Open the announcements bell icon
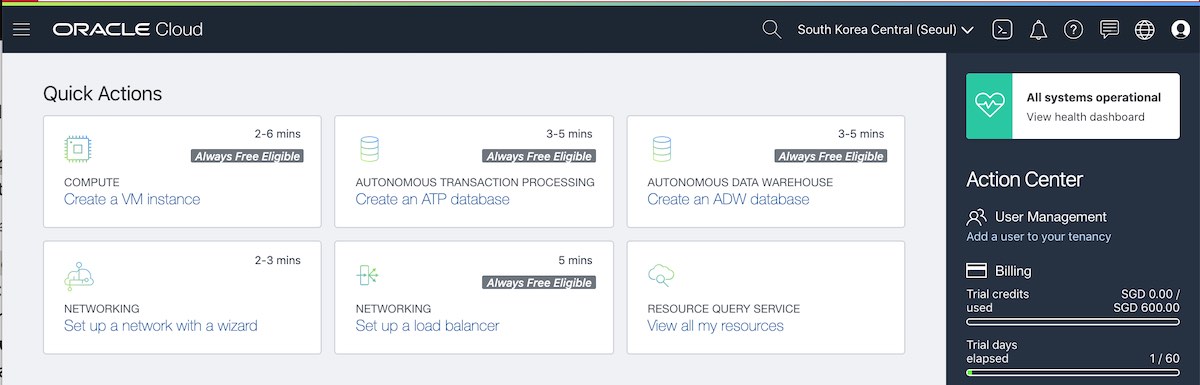 [1038, 30]
